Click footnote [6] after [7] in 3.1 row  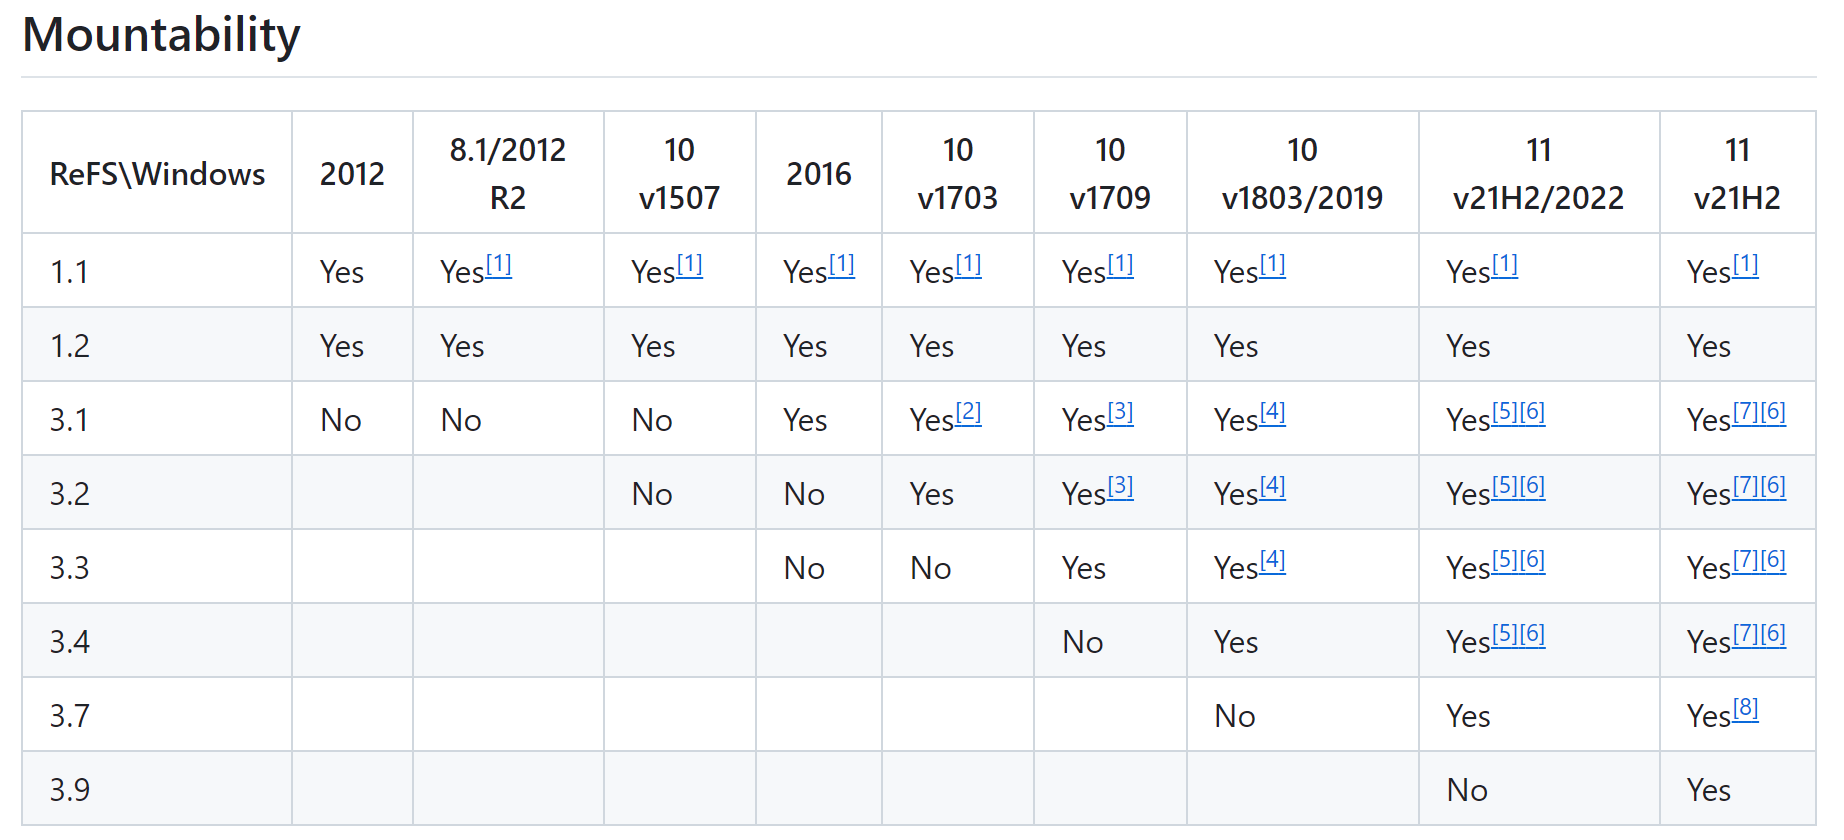point(1773,412)
